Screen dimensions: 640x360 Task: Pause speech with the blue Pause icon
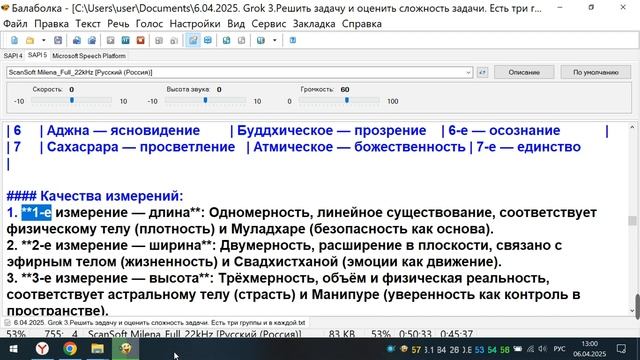125,40
